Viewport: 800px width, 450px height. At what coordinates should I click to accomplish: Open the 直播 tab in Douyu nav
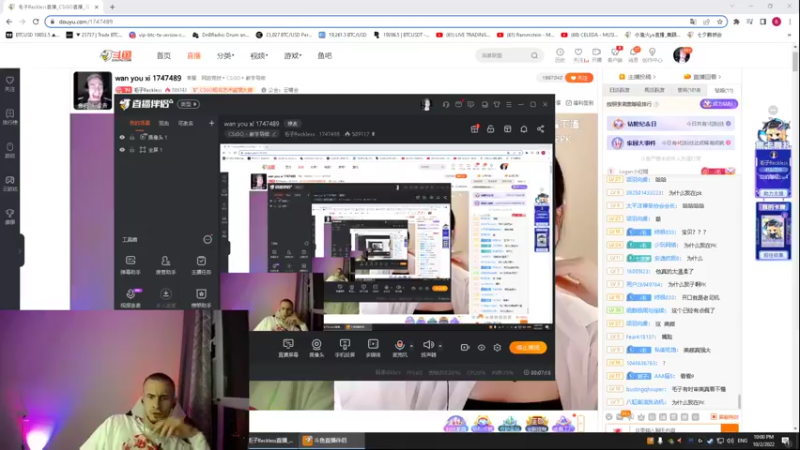pos(194,56)
